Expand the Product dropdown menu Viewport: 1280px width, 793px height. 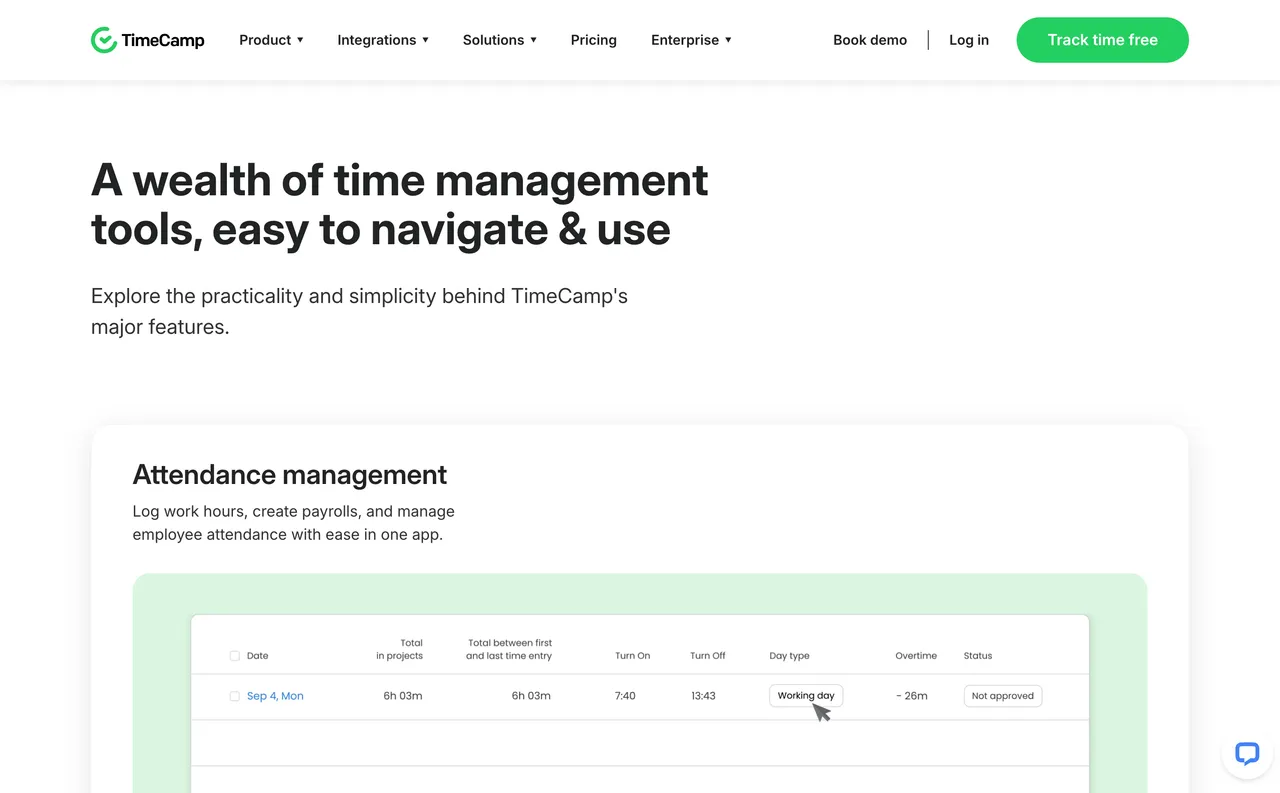coord(271,40)
